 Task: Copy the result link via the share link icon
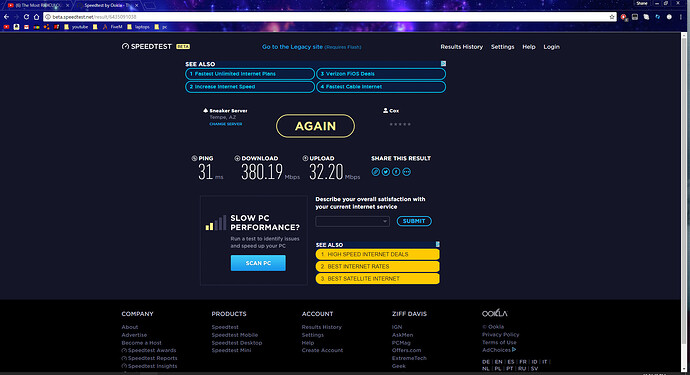(x=375, y=172)
